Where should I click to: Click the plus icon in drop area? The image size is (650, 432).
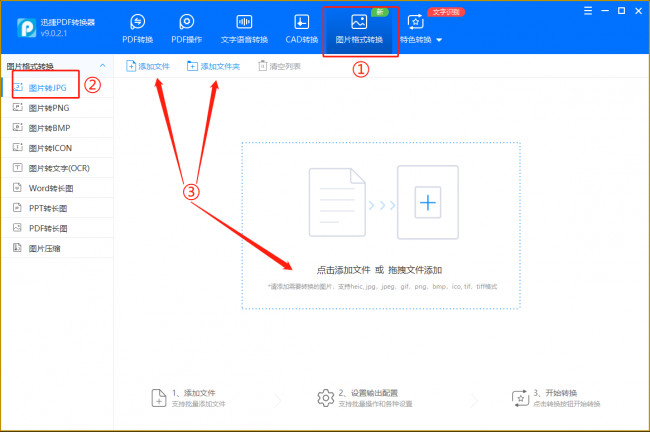click(x=428, y=202)
